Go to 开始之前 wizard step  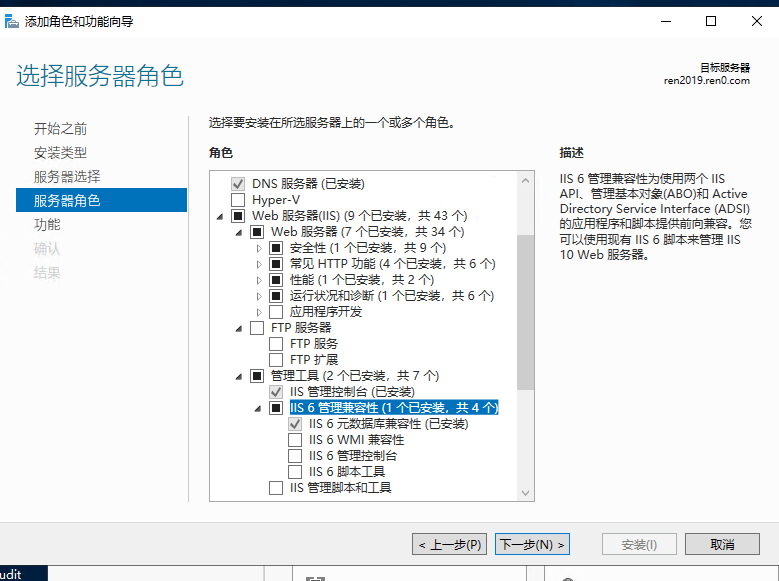pyautogui.click(x=60, y=129)
